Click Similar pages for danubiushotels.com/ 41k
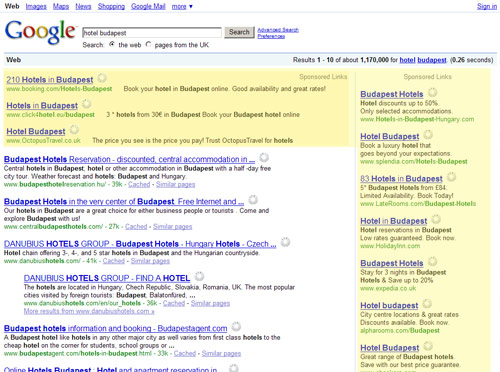 (x=150, y=261)
